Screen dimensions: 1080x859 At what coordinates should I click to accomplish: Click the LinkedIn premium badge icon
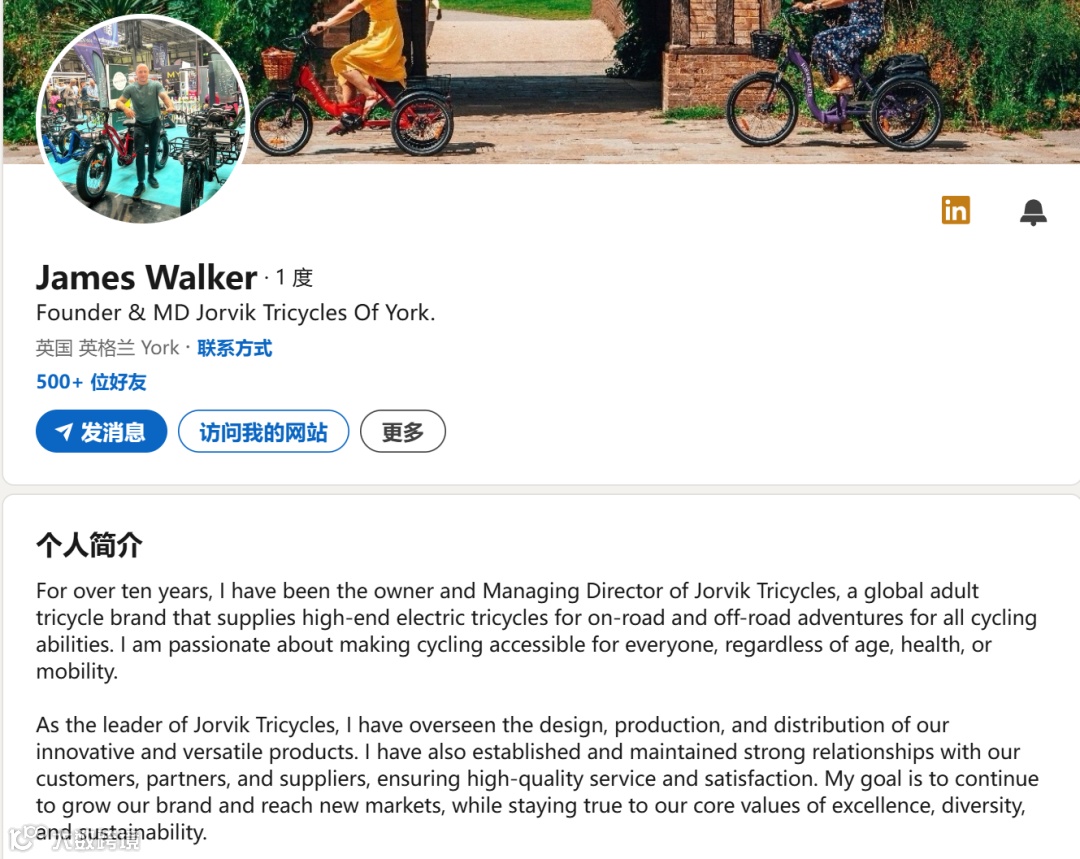pos(955,210)
